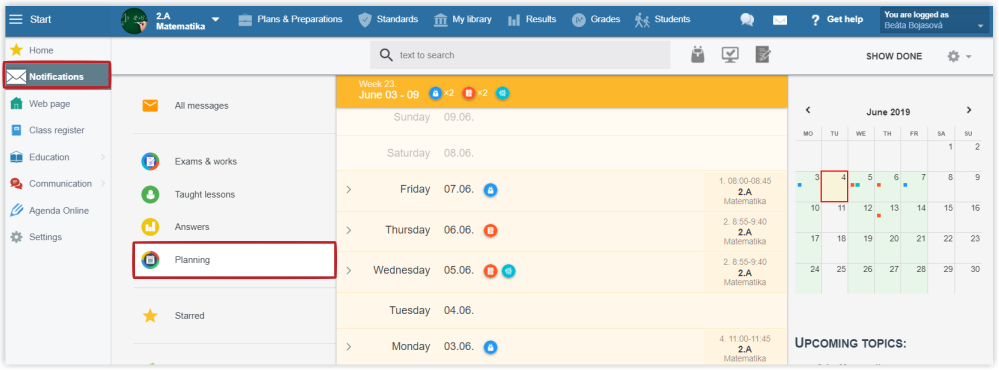Image resolution: width=999 pixels, height=370 pixels.
Task: Open the chat bubbles icon in header
Action: coord(747,20)
